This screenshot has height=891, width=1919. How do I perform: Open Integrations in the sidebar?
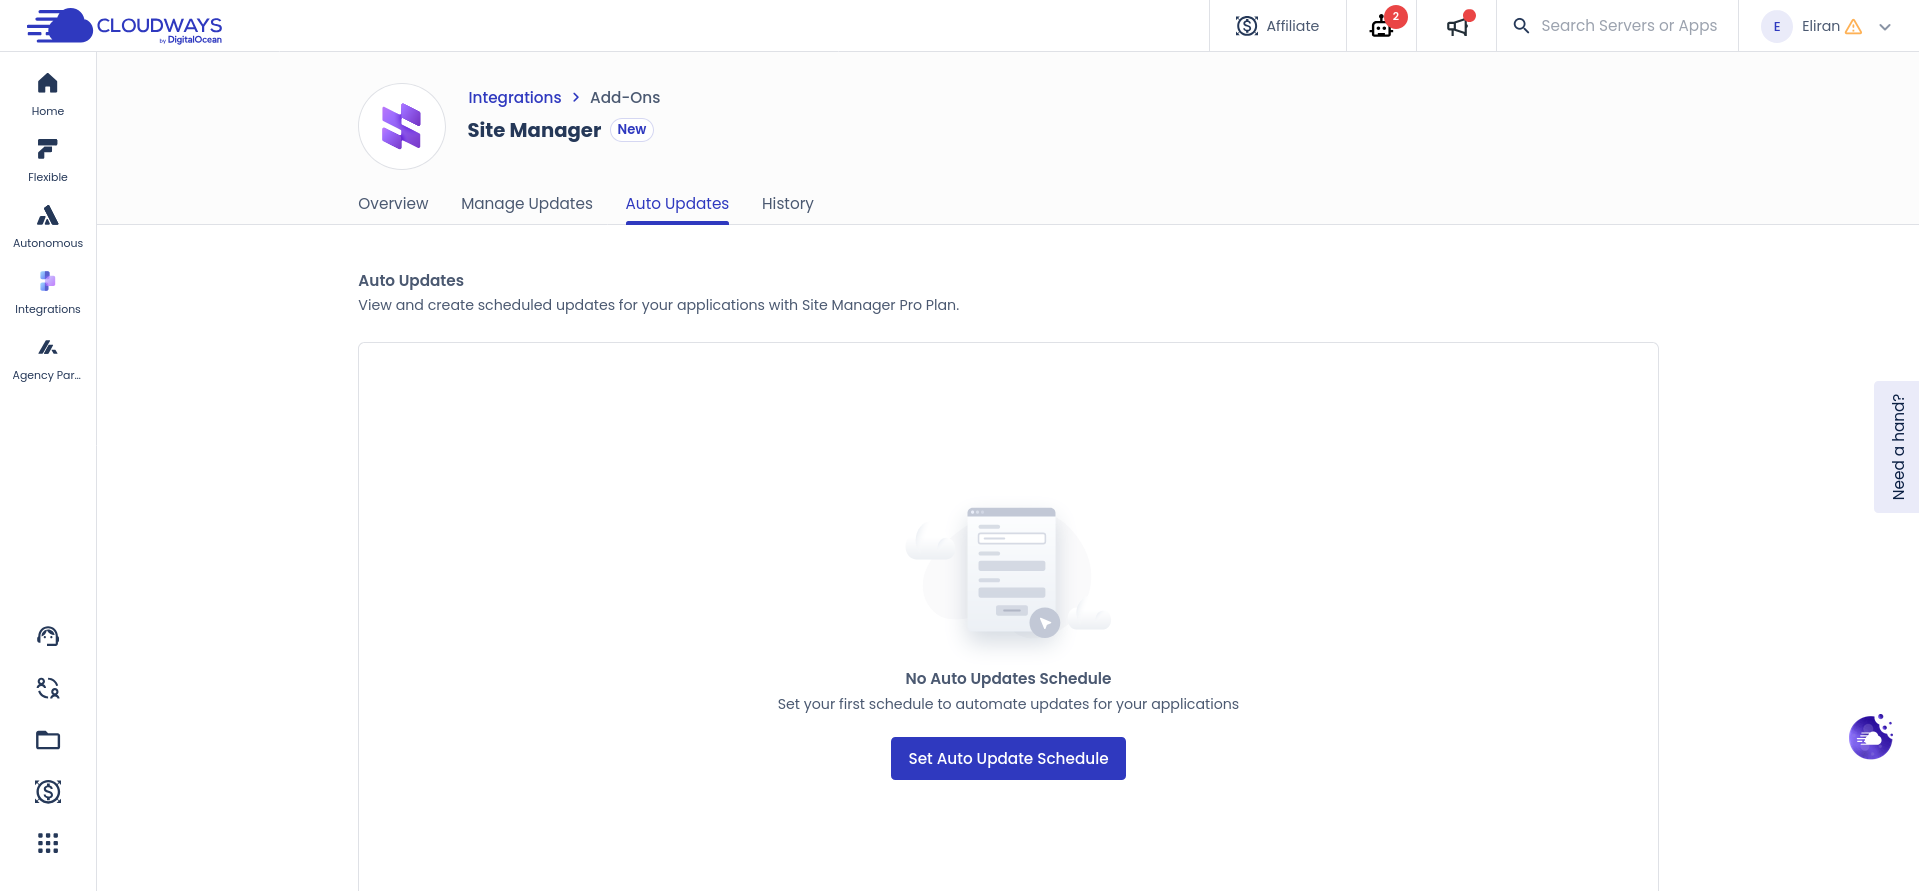coord(48,293)
